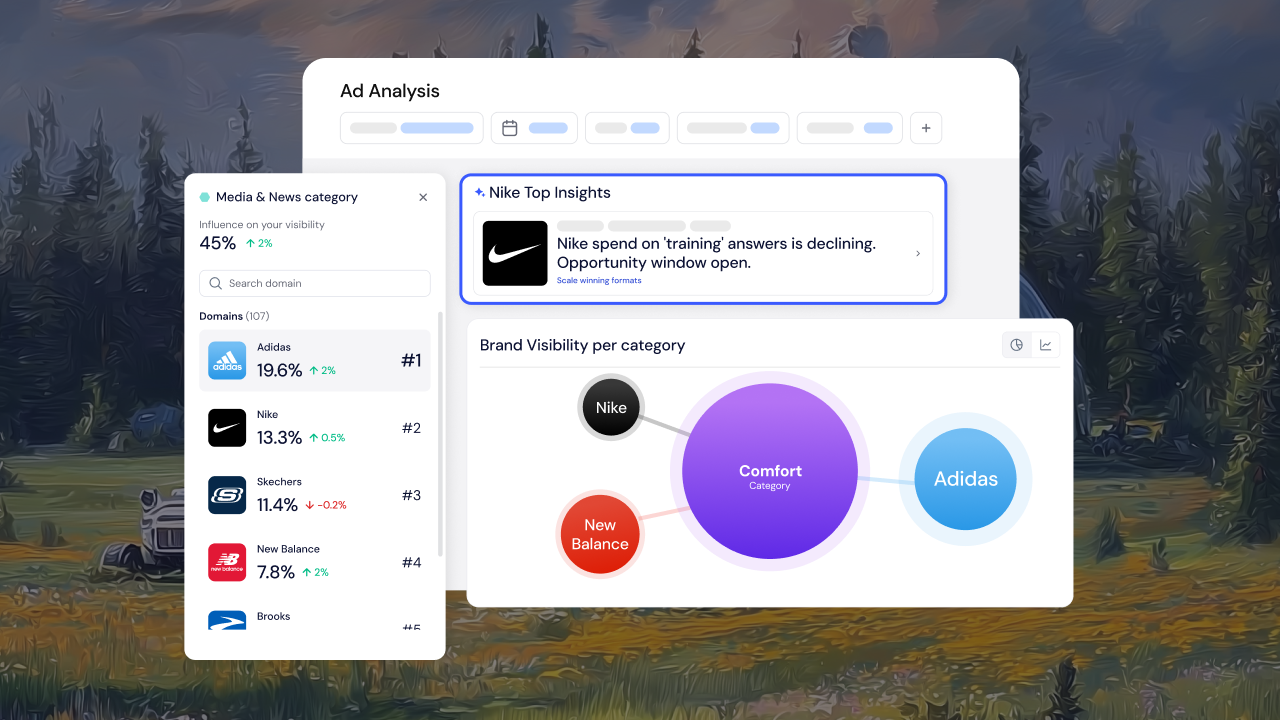
Task: Click the 'Domains (107)' heading
Action: click(235, 316)
